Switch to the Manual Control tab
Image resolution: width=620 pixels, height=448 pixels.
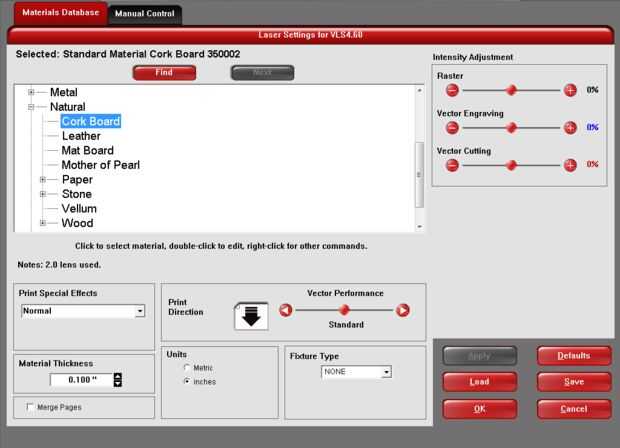pos(145,14)
